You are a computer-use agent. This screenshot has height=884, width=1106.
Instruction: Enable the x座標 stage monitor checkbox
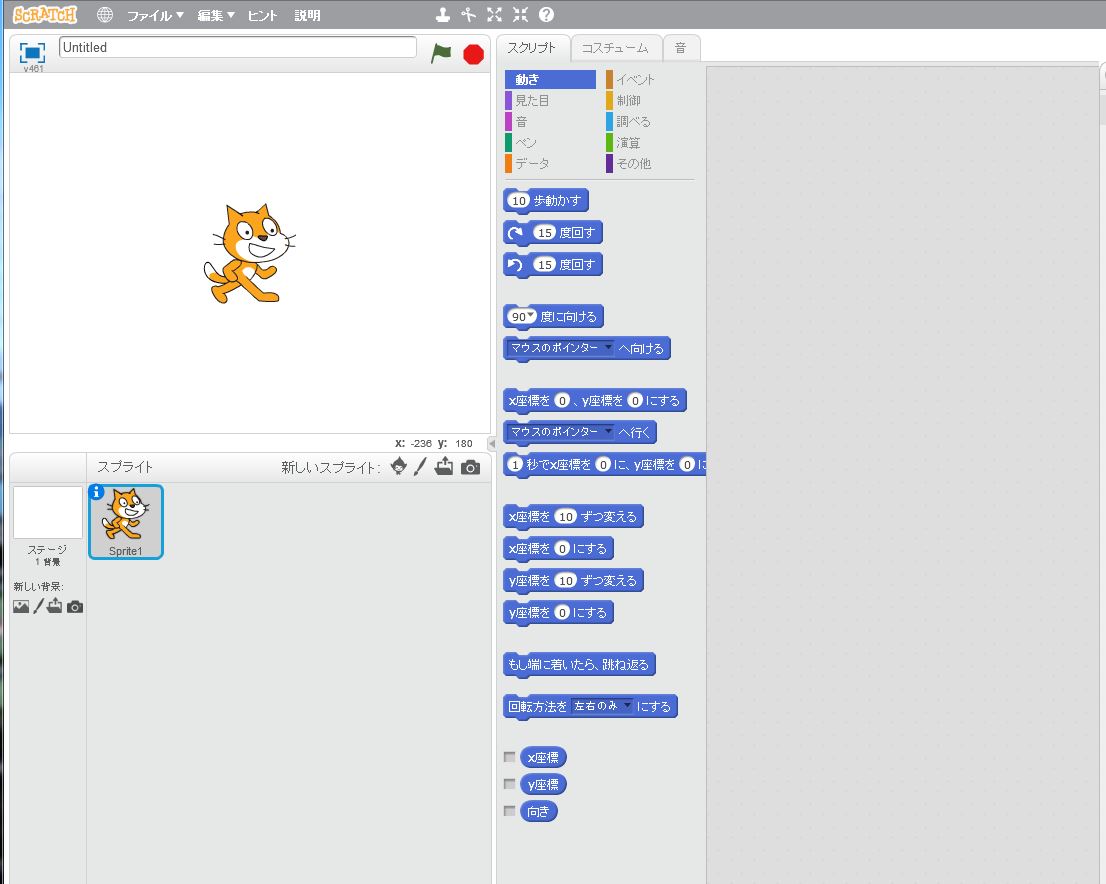pyautogui.click(x=510, y=757)
